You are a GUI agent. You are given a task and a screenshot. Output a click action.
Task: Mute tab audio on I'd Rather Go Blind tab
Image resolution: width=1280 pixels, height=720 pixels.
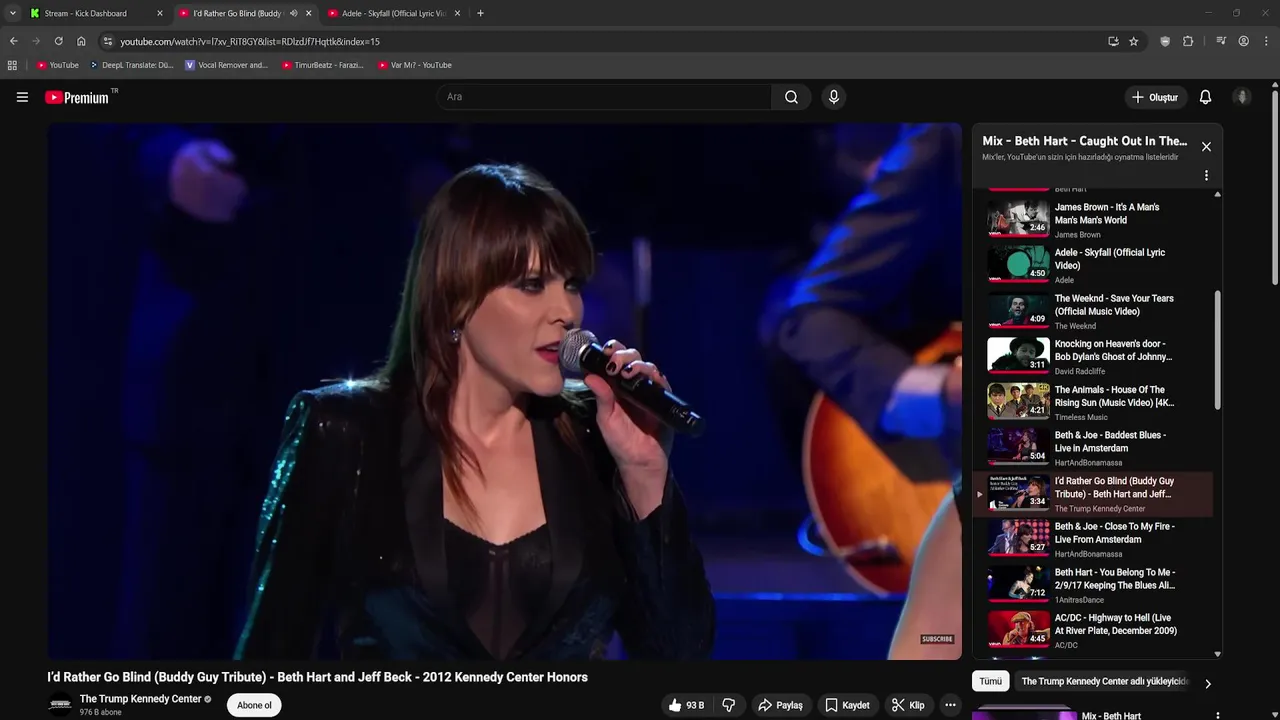[x=293, y=13]
